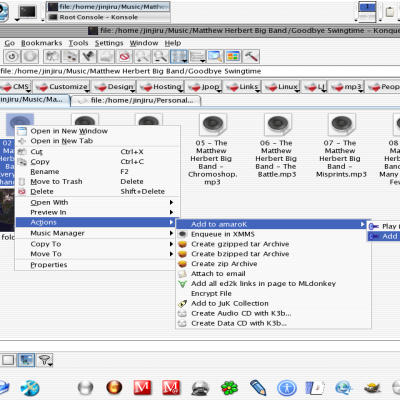Open the Links bookmark folder

(x=242, y=87)
